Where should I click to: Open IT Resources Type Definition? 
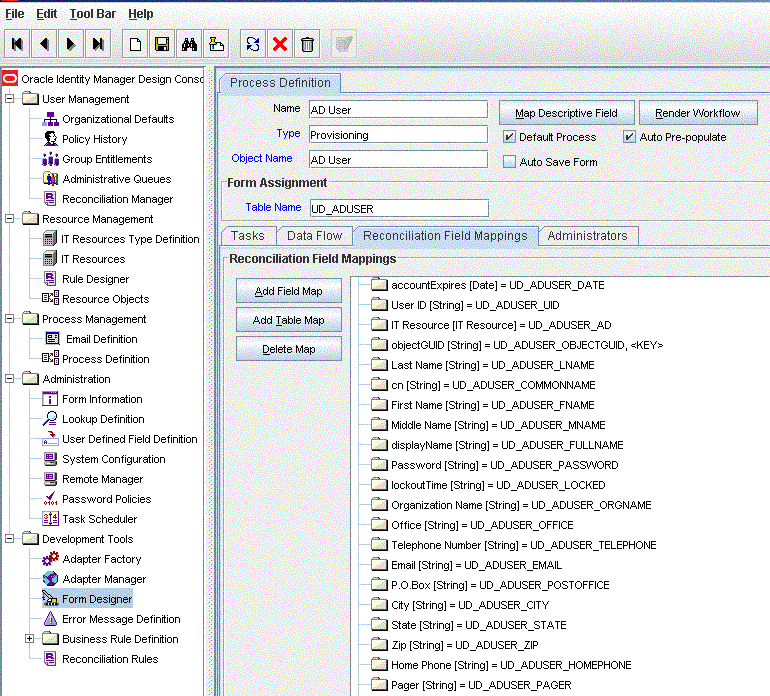click(x=121, y=239)
